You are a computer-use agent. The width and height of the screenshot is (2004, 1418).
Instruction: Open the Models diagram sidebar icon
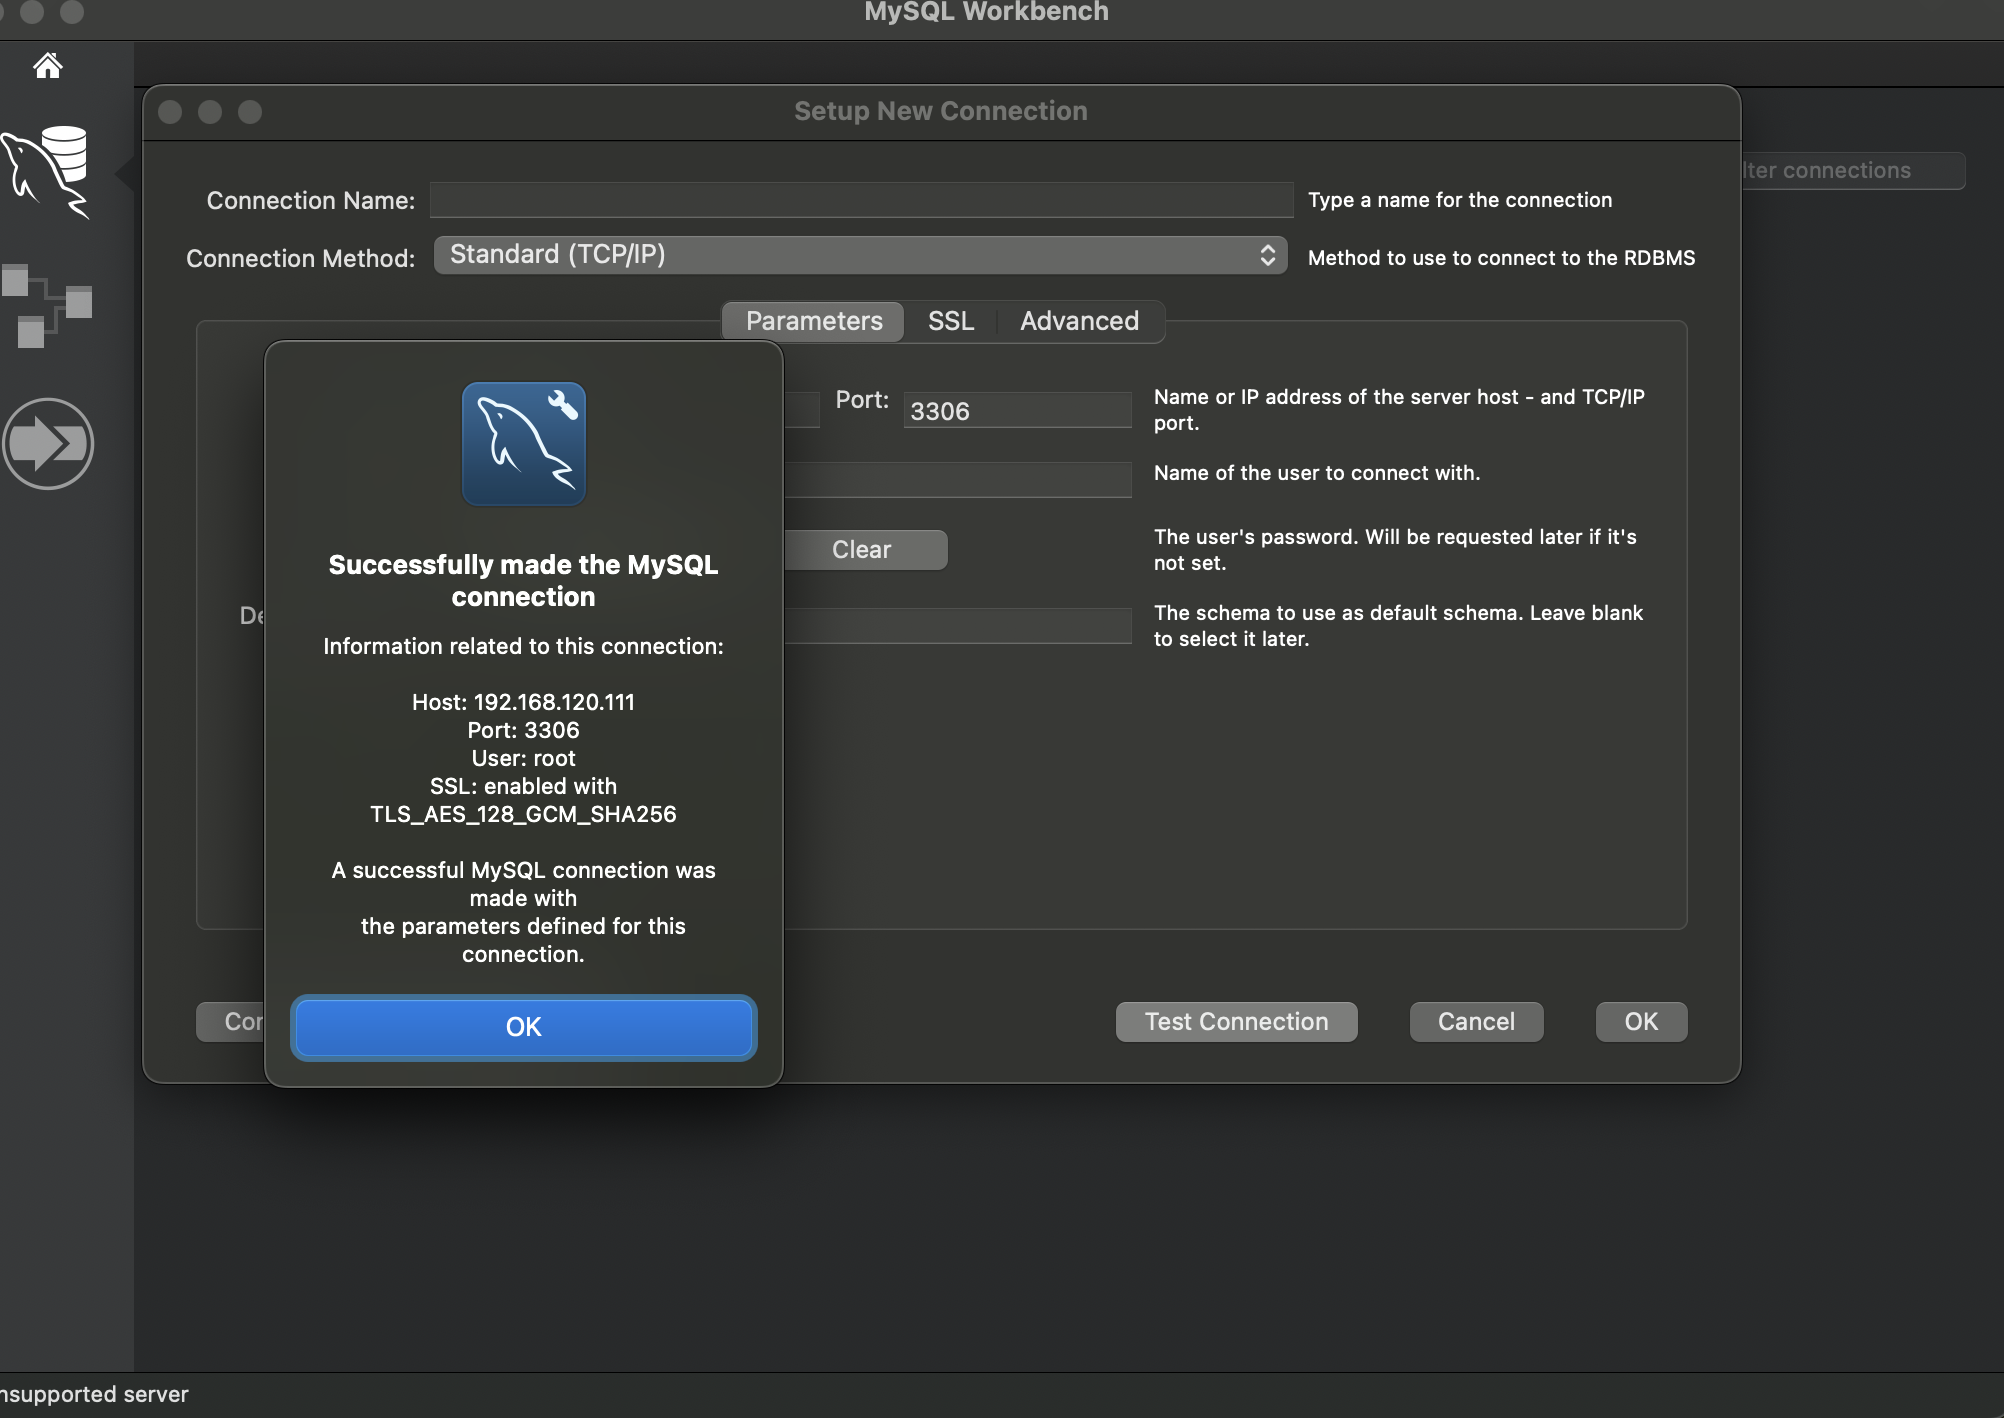point(47,305)
